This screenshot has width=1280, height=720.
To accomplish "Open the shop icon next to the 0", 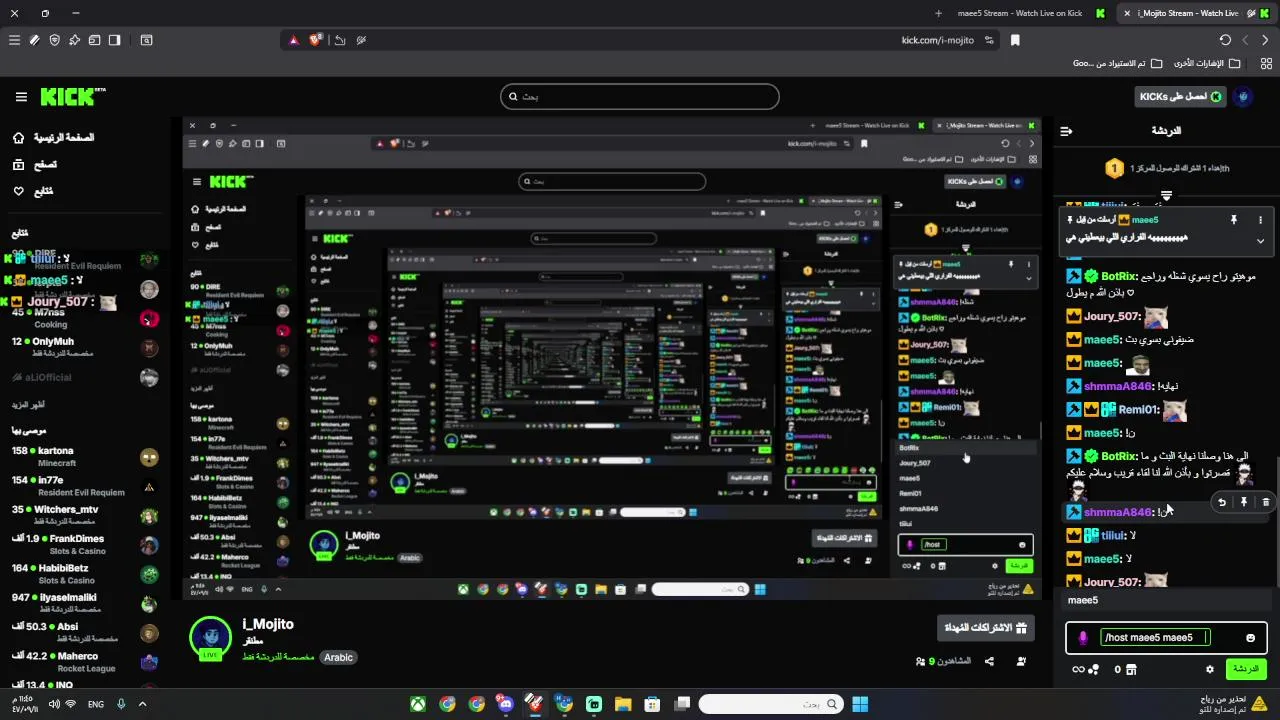I will 1130,669.
